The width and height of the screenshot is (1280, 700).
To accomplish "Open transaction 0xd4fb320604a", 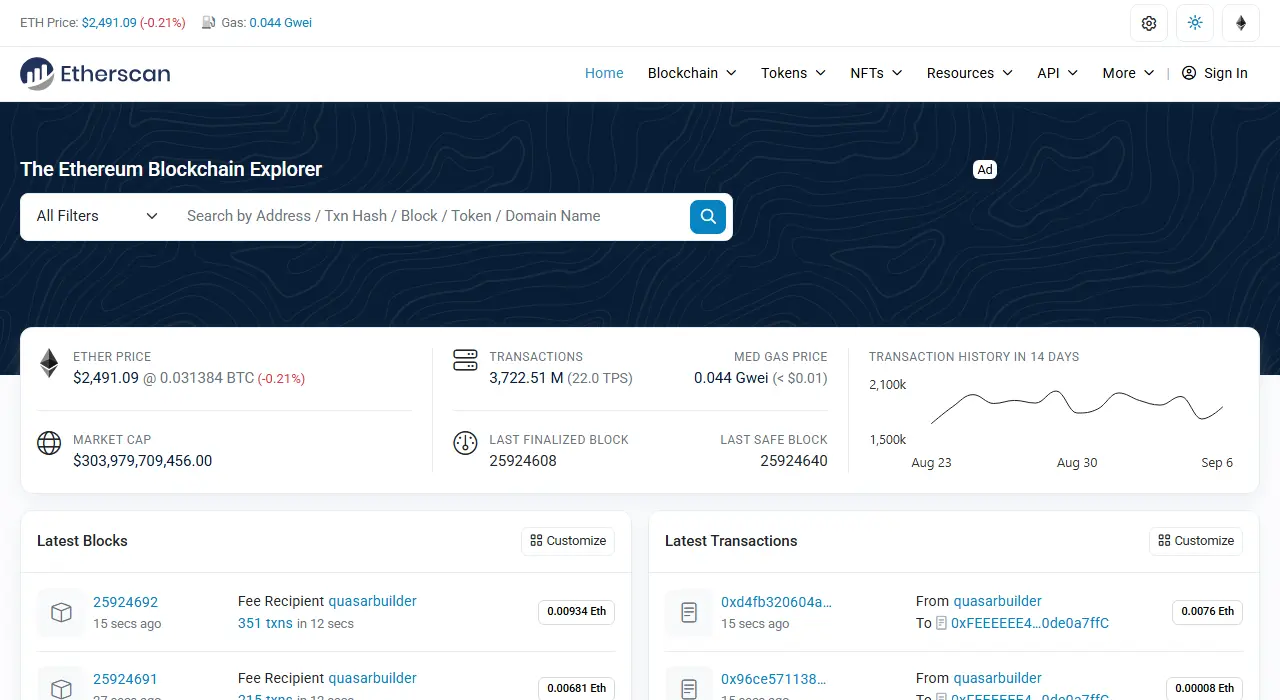I will coord(776,602).
